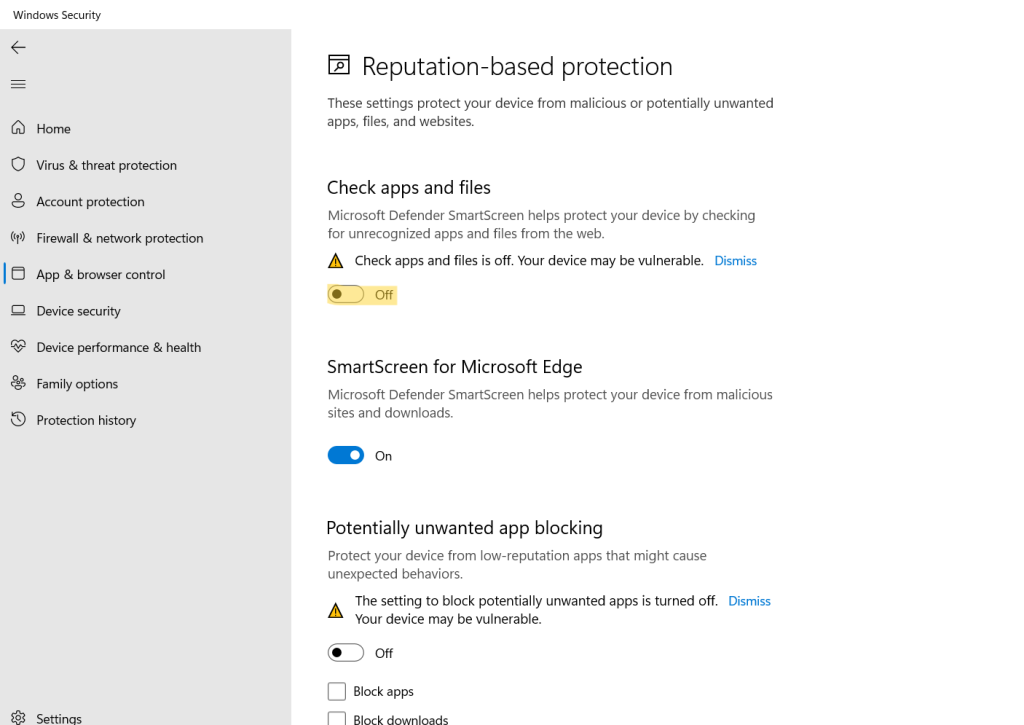Click the Family options people icon

pos(18,384)
